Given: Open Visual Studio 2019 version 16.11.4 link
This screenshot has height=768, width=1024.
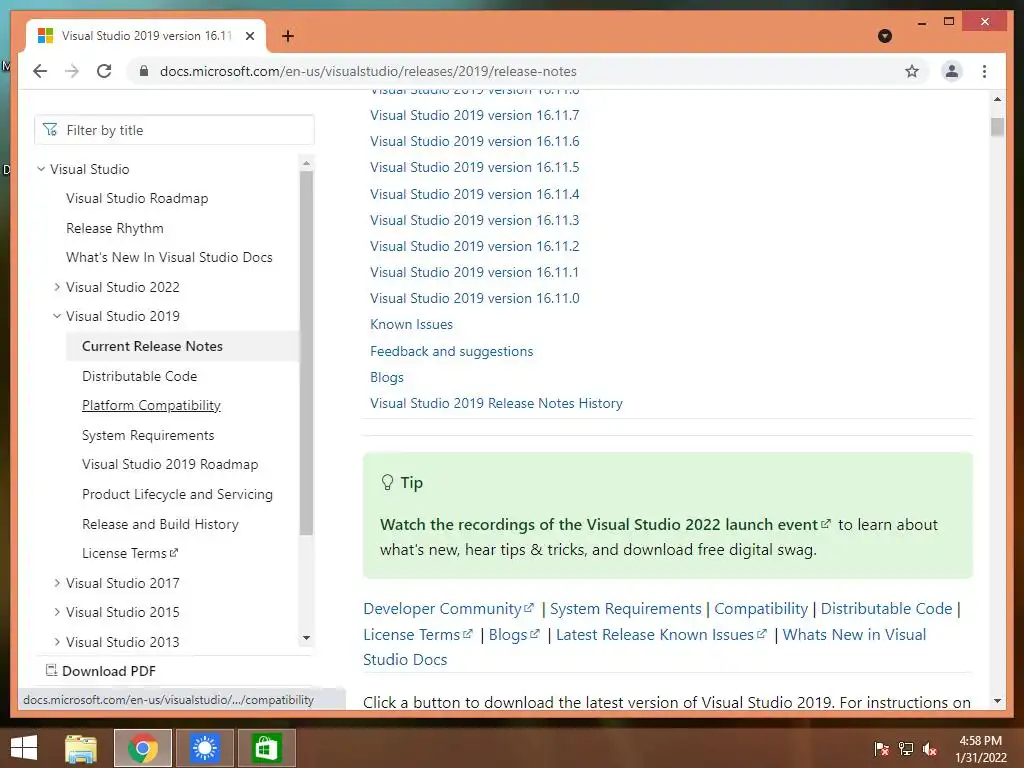Looking at the screenshot, I should [x=475, y=194].
